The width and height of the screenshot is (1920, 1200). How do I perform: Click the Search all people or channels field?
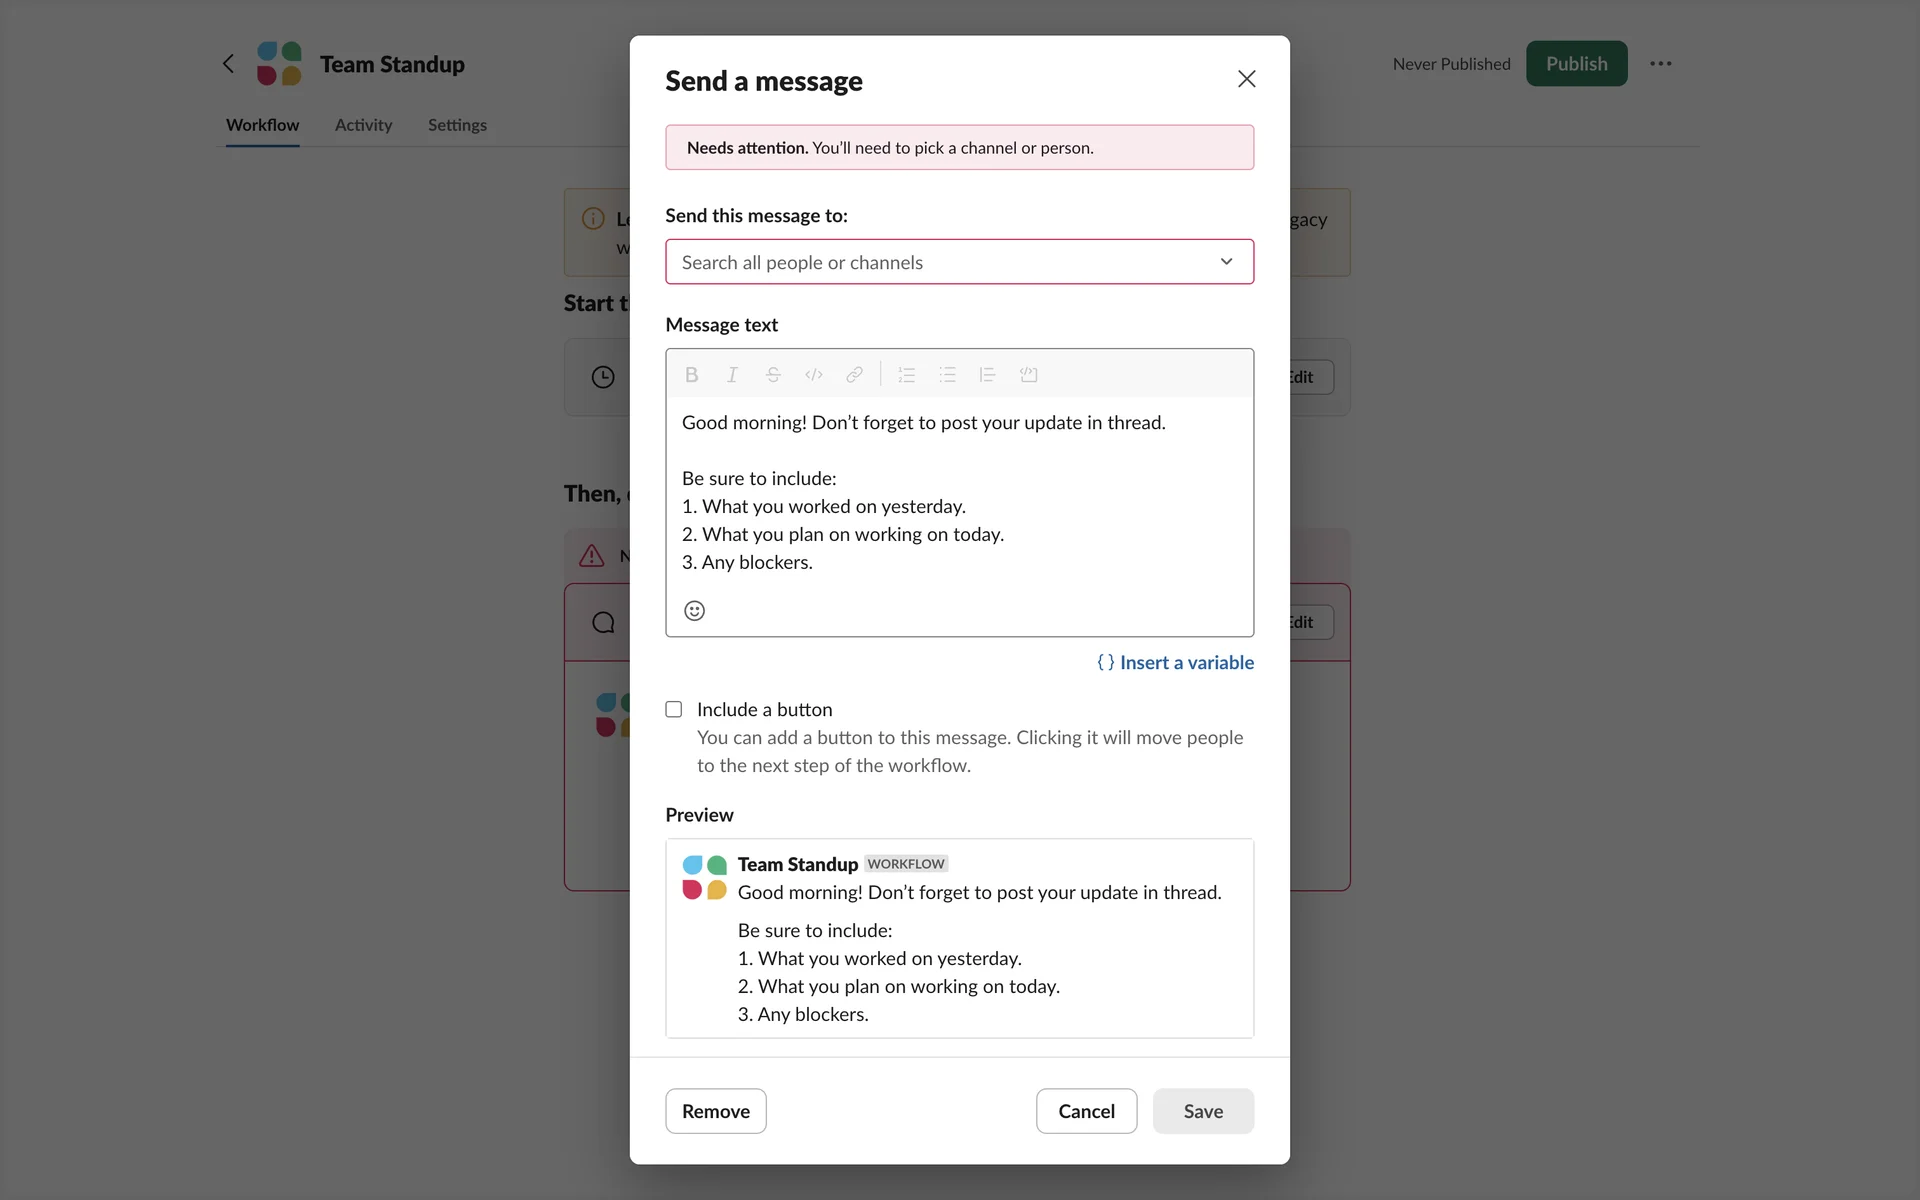pos(930,262)
